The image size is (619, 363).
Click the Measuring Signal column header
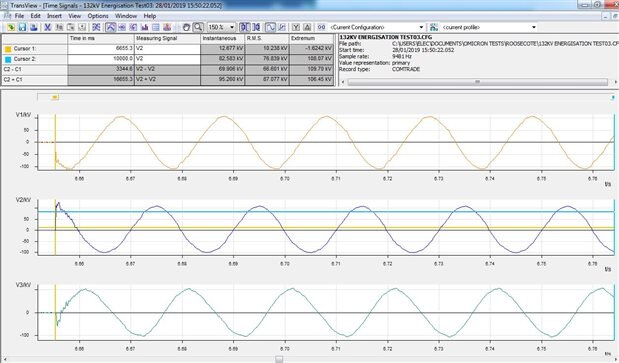click(167, 39)
